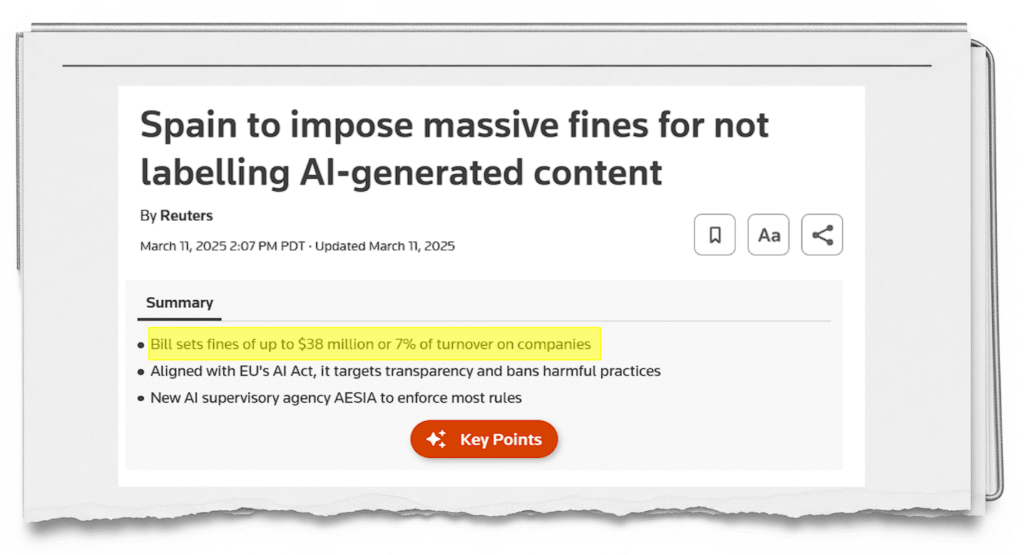Screen dimensions: 1024x555
Task: Click the word 'By' before Reuters
Action: coord(148,215)
